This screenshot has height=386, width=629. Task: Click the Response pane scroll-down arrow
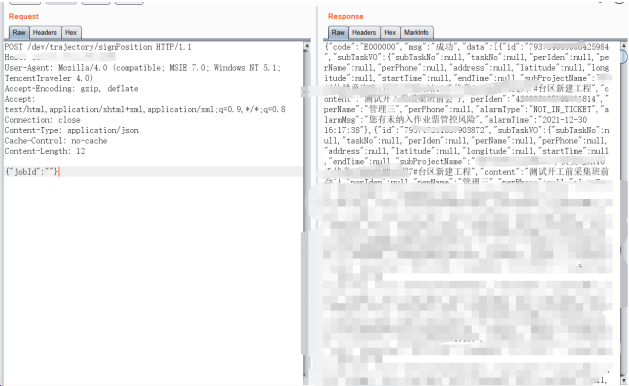tap(624, 380)
